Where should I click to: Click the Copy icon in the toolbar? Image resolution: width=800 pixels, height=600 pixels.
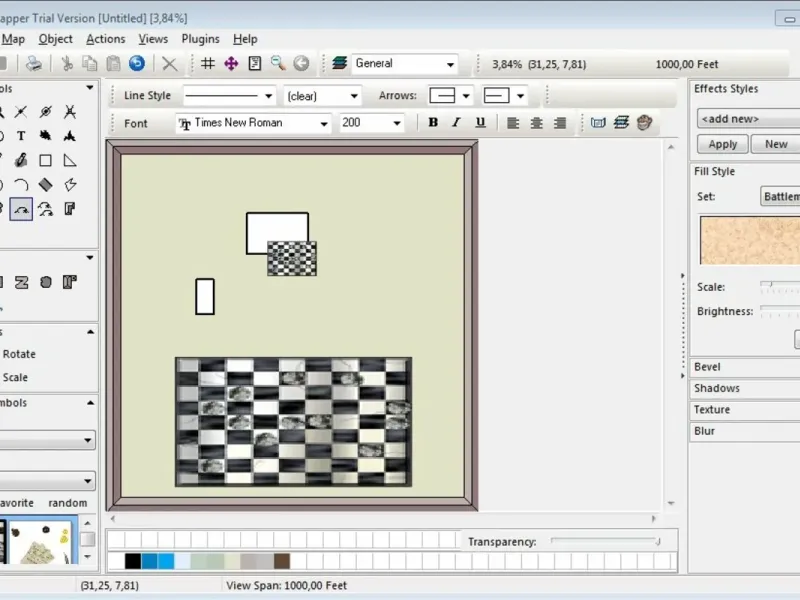(90, 64)
